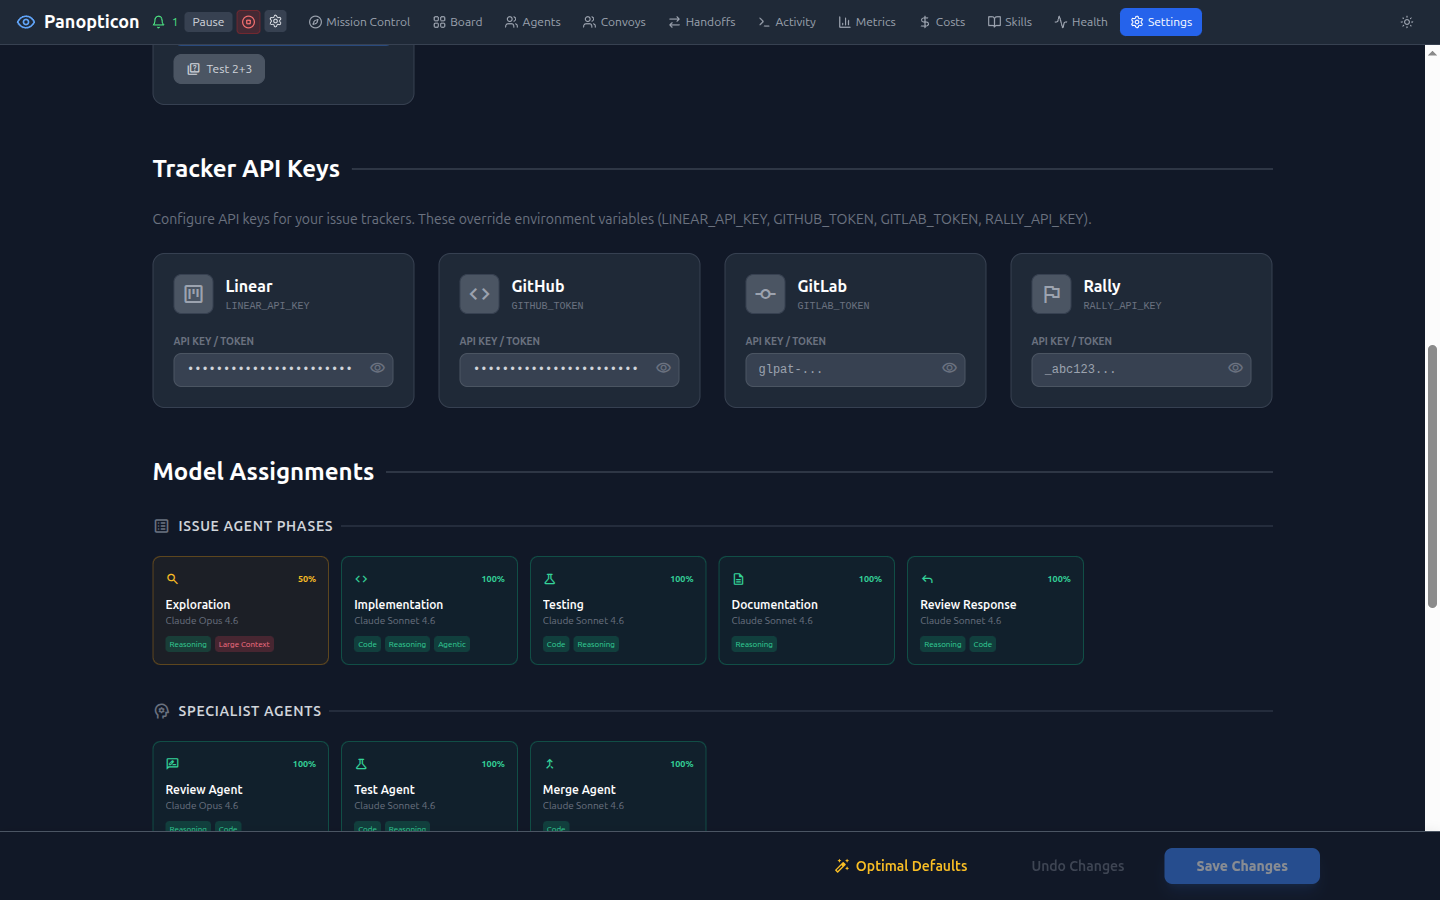Click the Linear tracker logo icon
Screen dimensions: 1440x900
(x=193, y=294)
